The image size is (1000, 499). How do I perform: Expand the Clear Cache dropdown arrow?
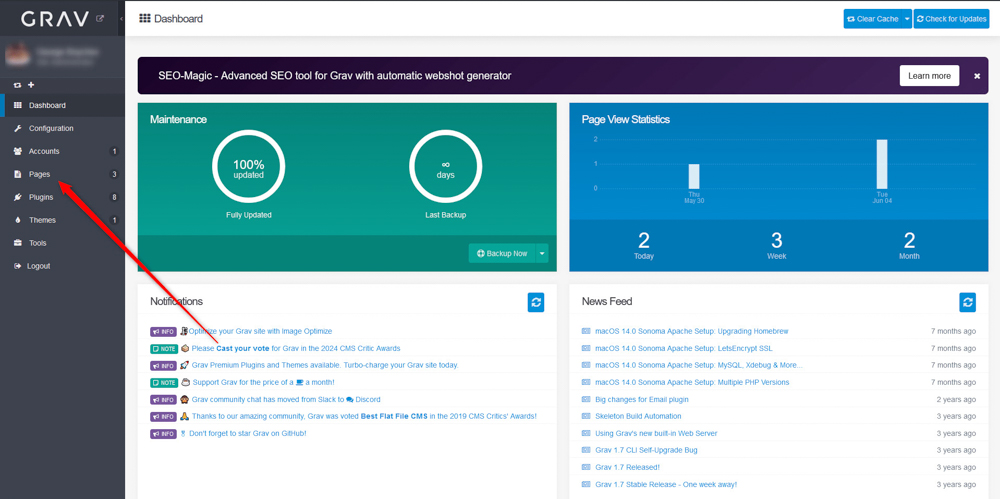click(x=907, y=19)
